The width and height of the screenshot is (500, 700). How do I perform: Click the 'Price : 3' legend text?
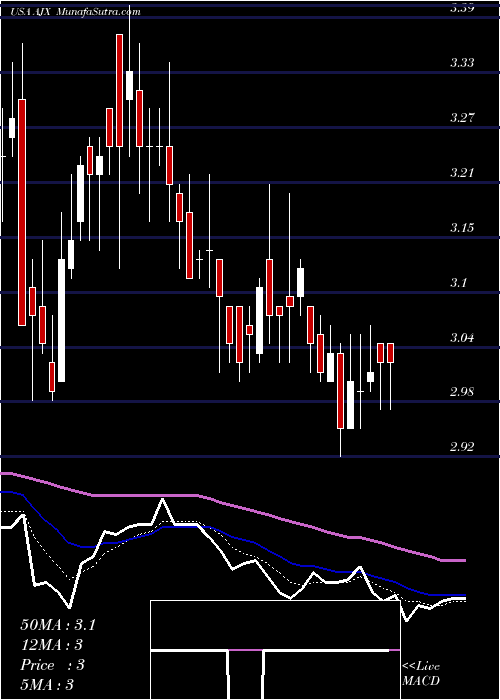52,665
